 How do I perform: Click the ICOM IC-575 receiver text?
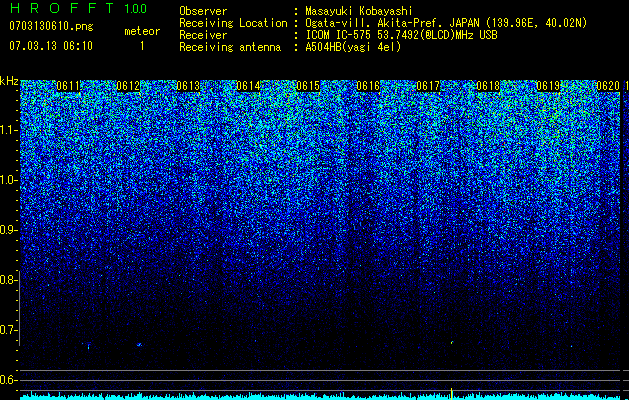point(340,35)
